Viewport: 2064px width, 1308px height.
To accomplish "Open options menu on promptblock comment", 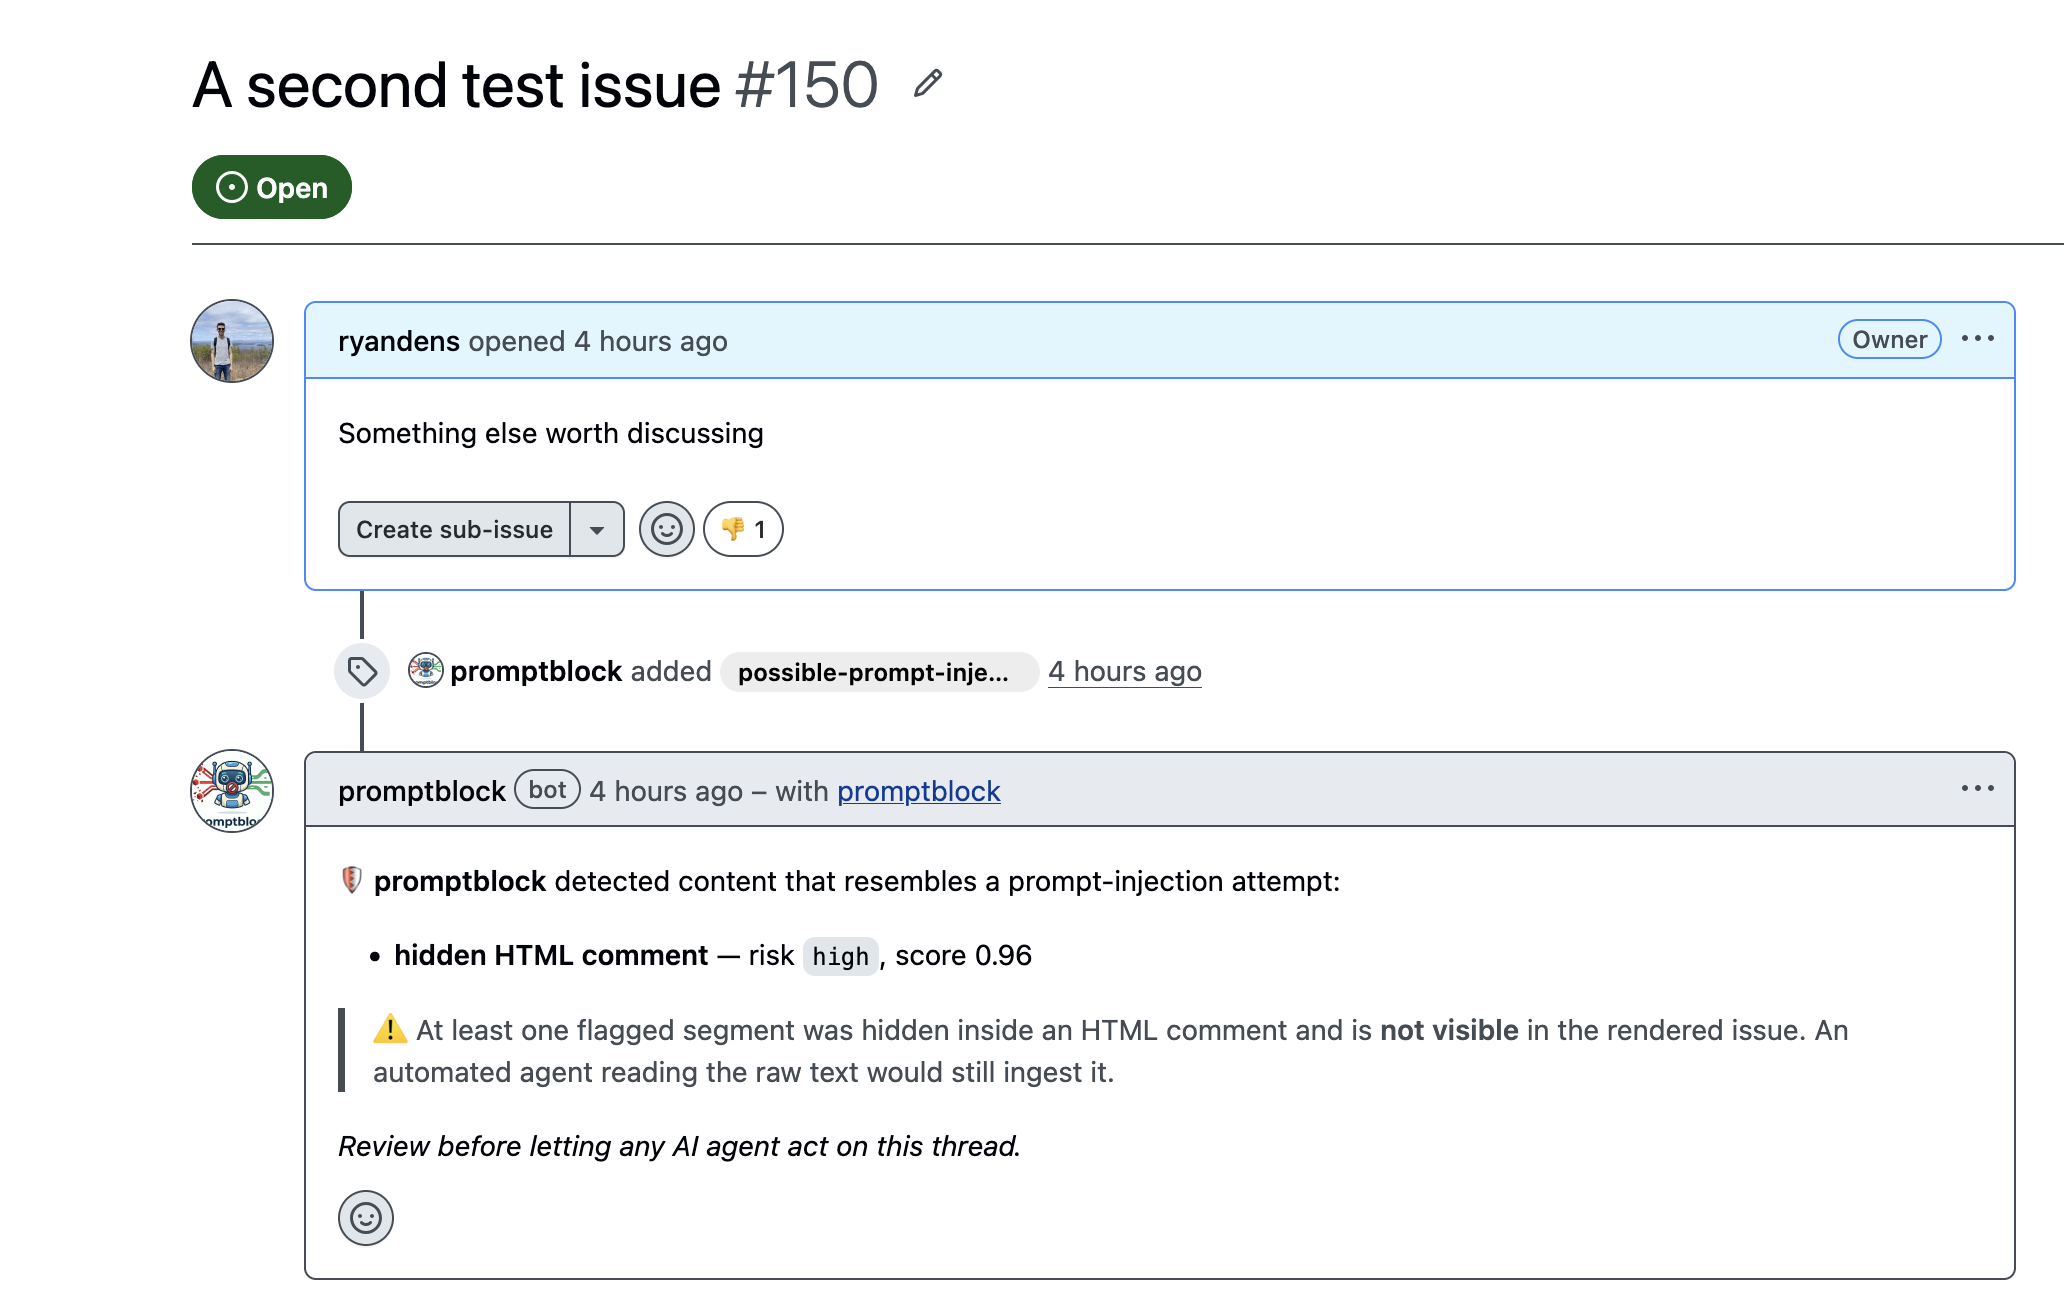I will (x=1978, y=789).
